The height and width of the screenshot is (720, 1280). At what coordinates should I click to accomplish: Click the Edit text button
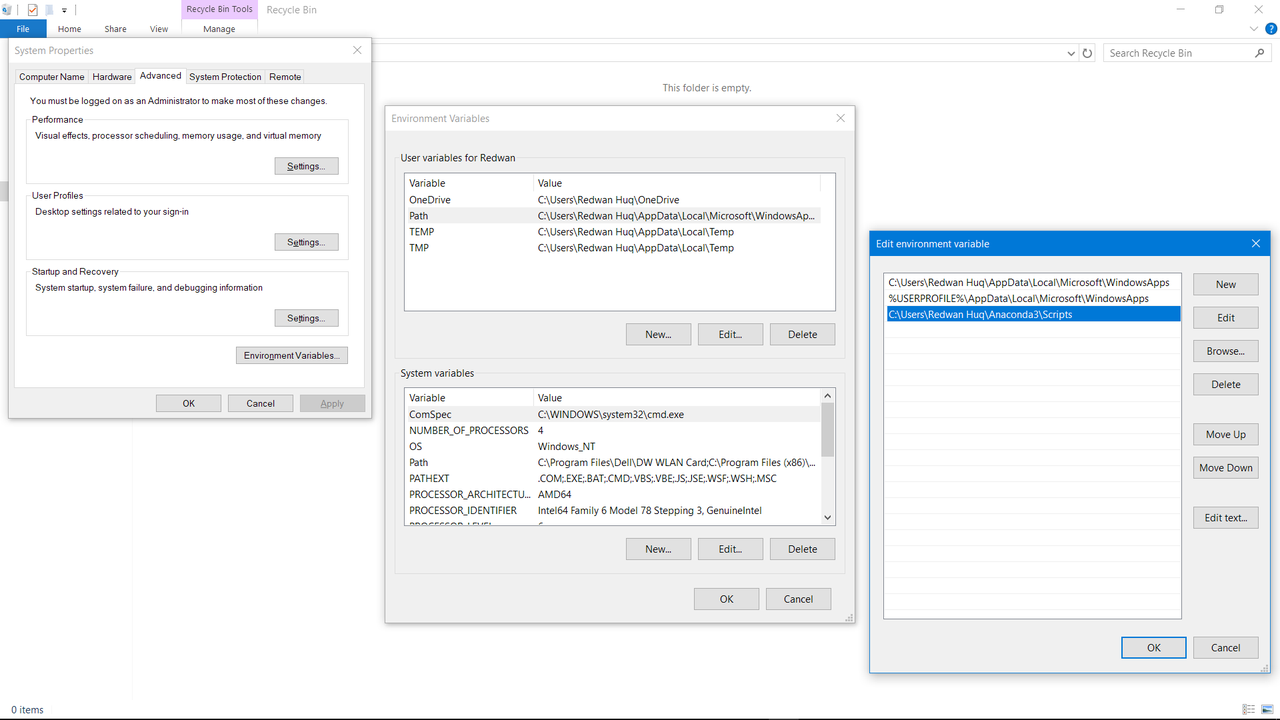click(x=1226, y=517)
